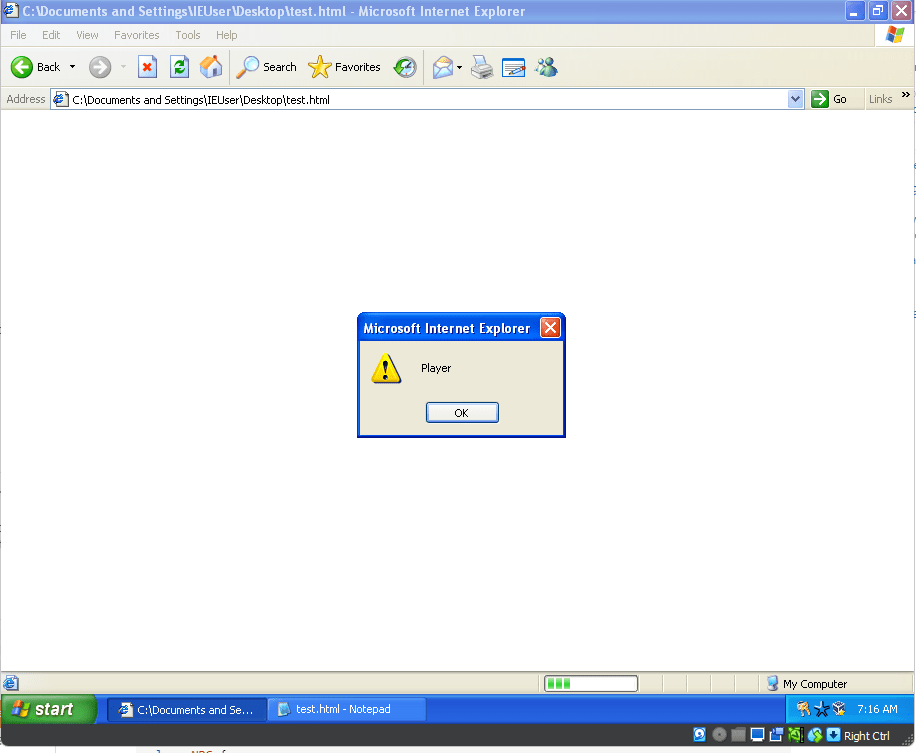Click the warning icon in alert dialog
The width and height of the screenshot is (916, 753).
[386, 368]
